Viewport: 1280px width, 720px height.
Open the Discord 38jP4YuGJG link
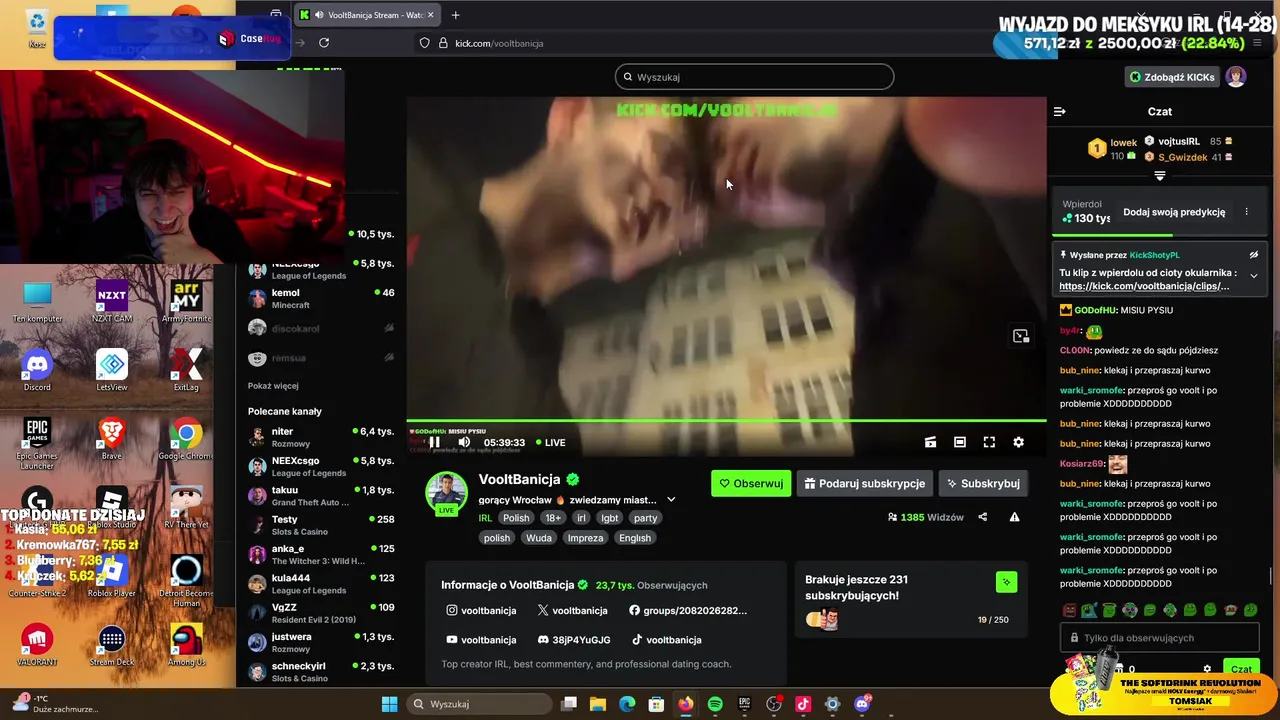(x=574, y=640)
